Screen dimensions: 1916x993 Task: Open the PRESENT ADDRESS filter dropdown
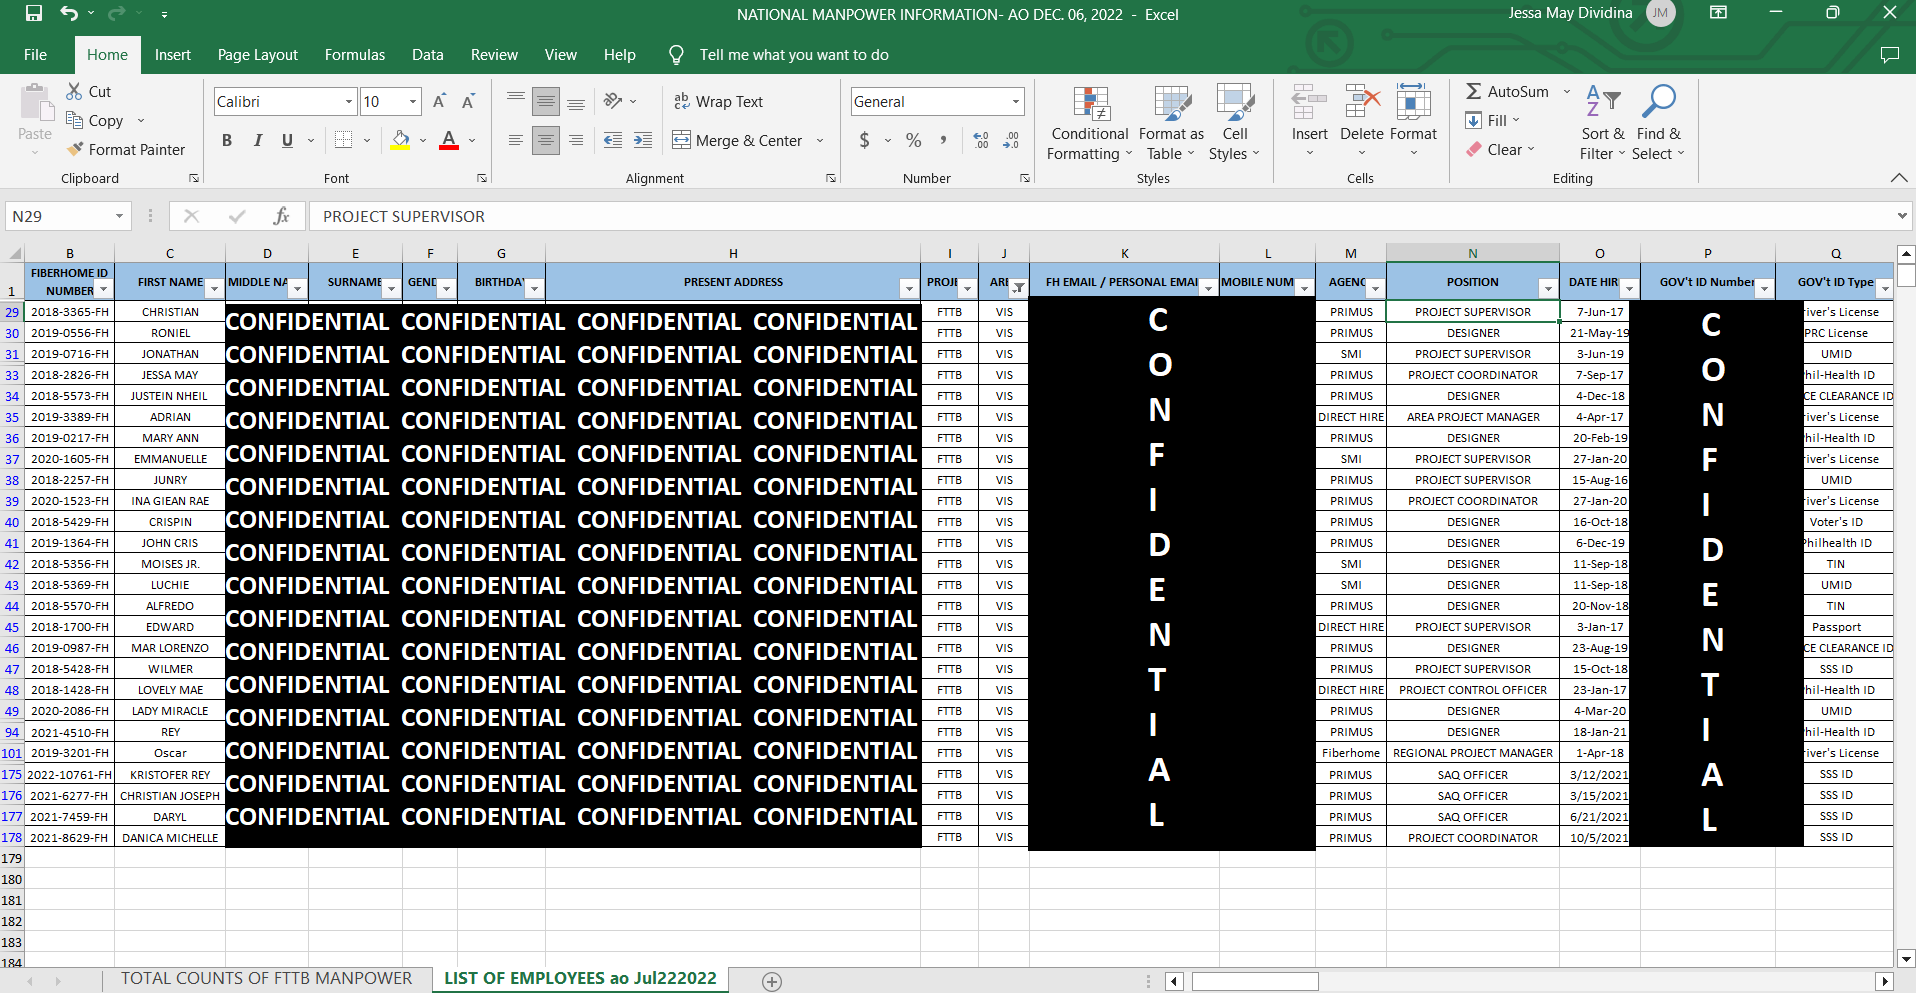tap(909, 289)
